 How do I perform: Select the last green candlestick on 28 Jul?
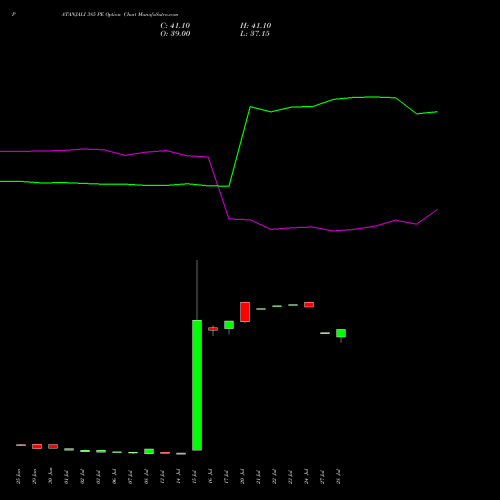coord(341,333)
